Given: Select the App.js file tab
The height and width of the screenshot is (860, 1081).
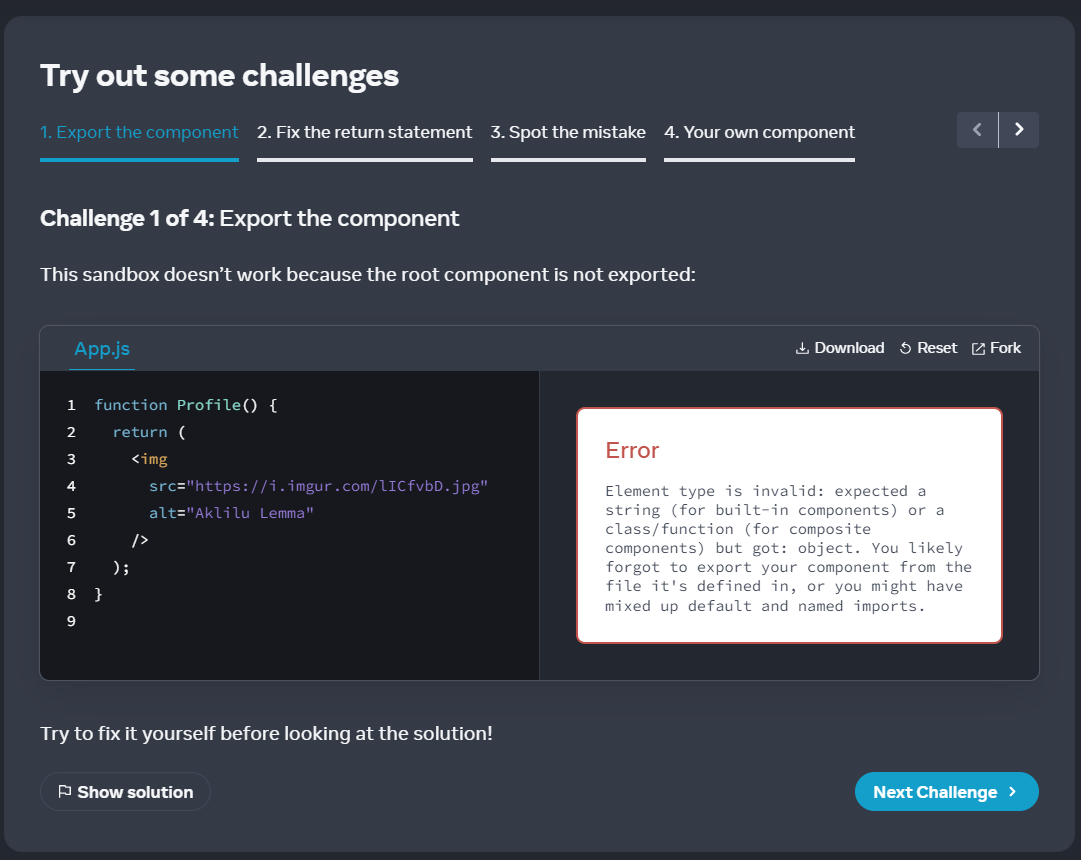Looking at the screenshot, I should [102, 349].
